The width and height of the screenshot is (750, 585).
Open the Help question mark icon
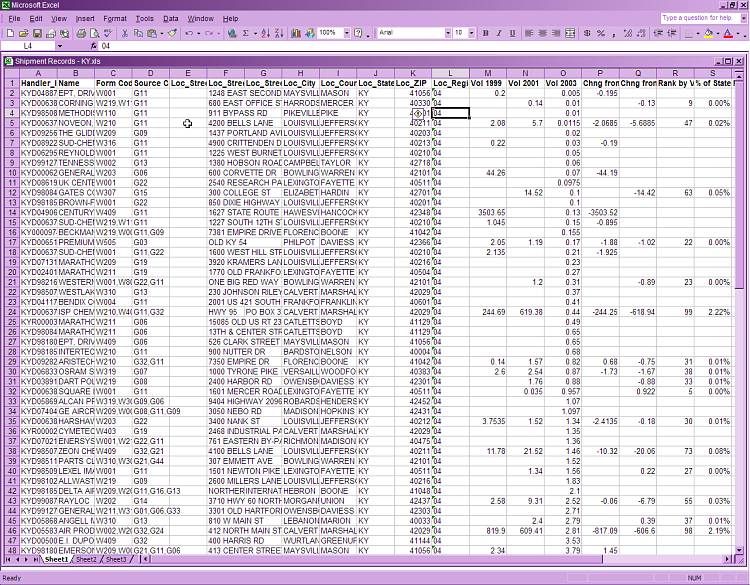[358, 33]
